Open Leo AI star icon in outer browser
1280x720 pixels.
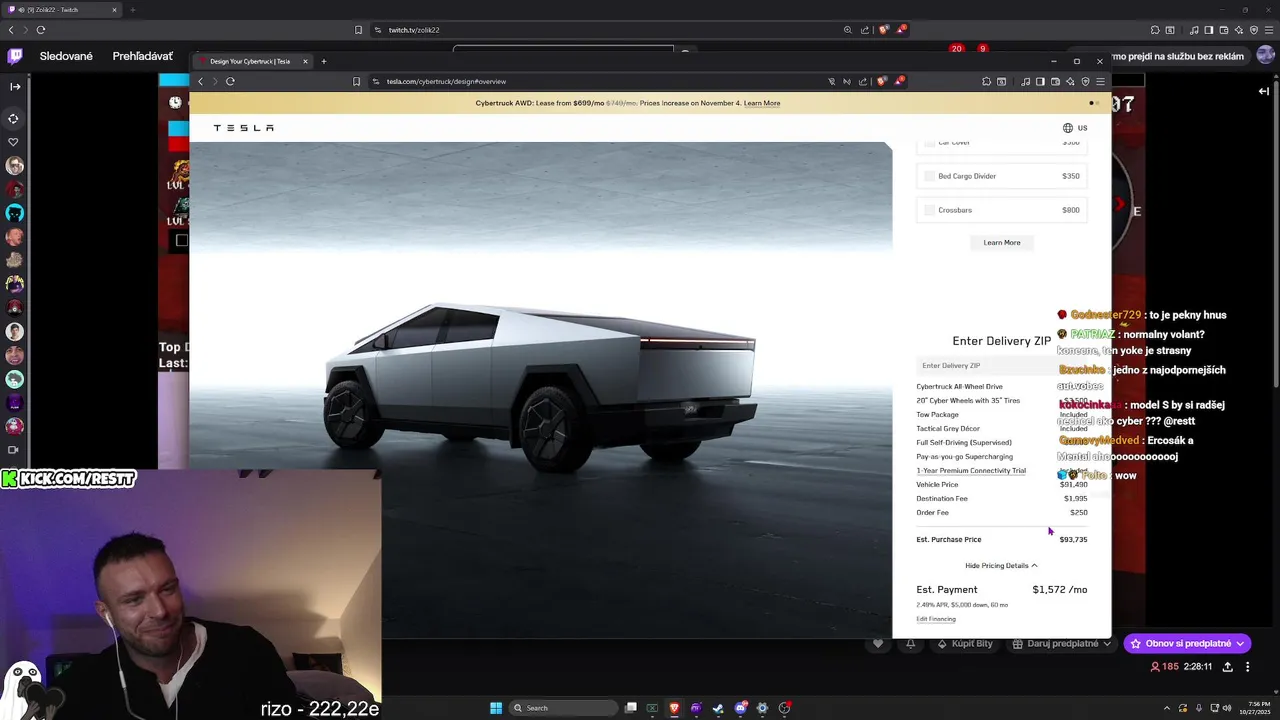click(1239, 30)
